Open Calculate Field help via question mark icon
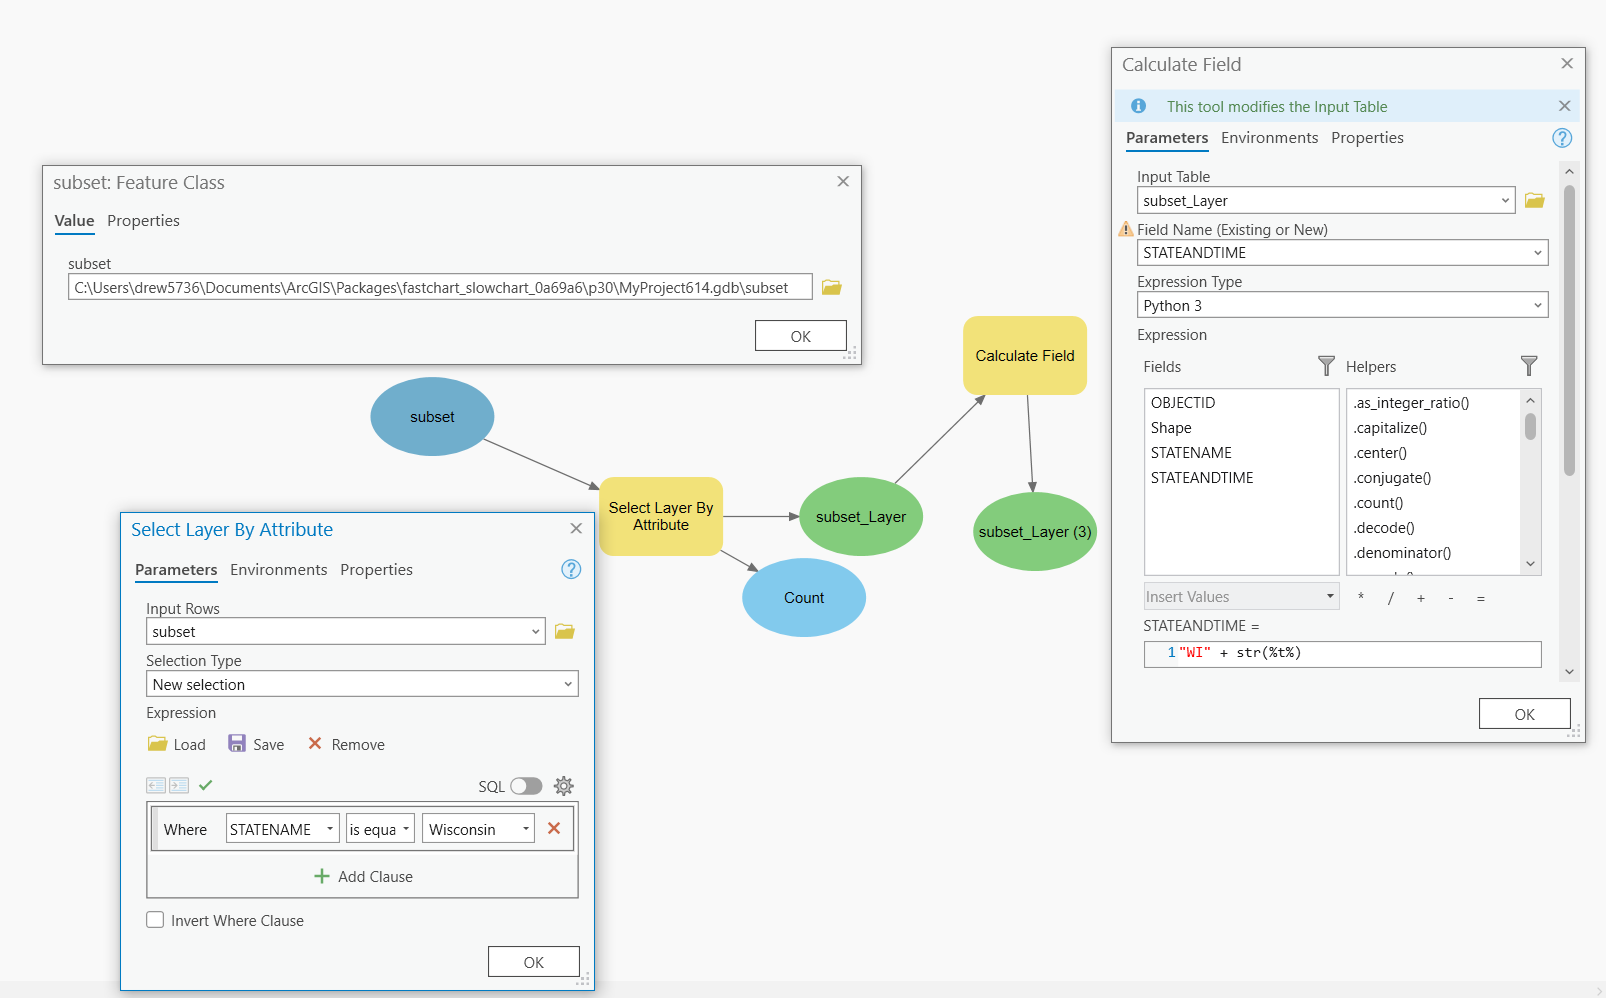 click(1562, 138)
